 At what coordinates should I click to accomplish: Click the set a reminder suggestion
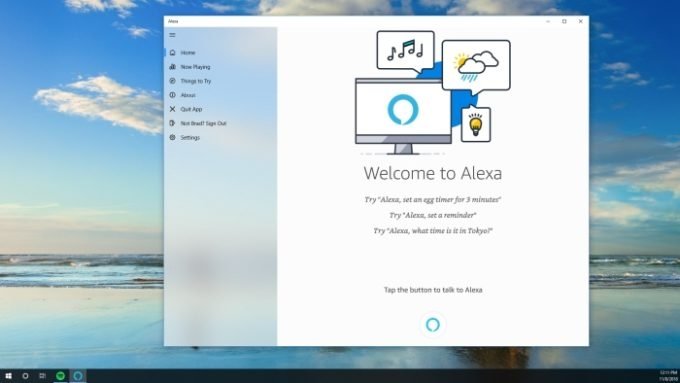[433, 215]
